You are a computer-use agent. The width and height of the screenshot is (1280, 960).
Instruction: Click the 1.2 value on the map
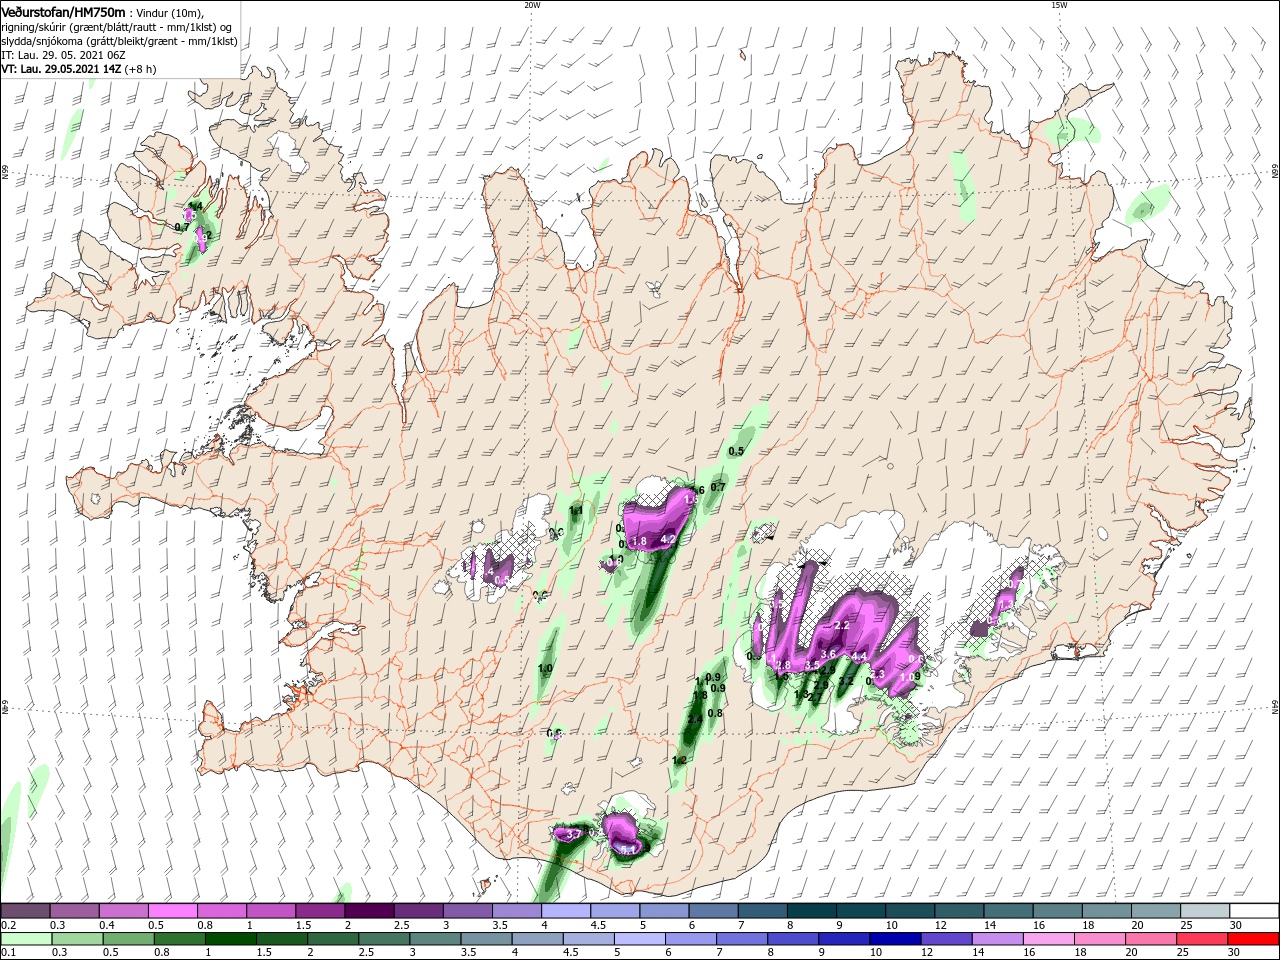pos(679,761)
